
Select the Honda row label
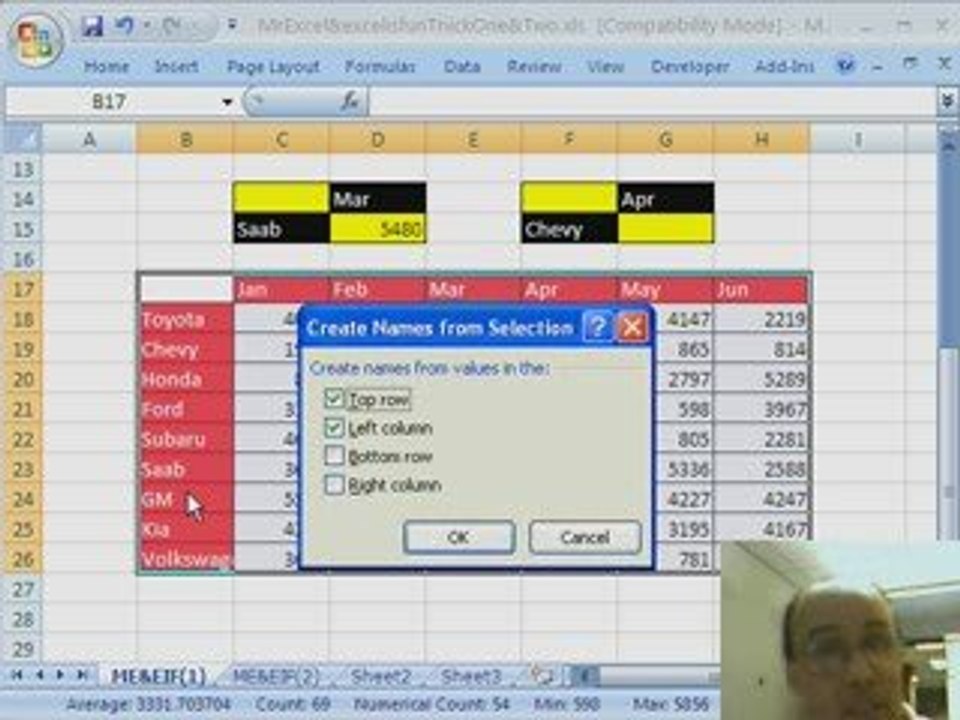[186, 379]
